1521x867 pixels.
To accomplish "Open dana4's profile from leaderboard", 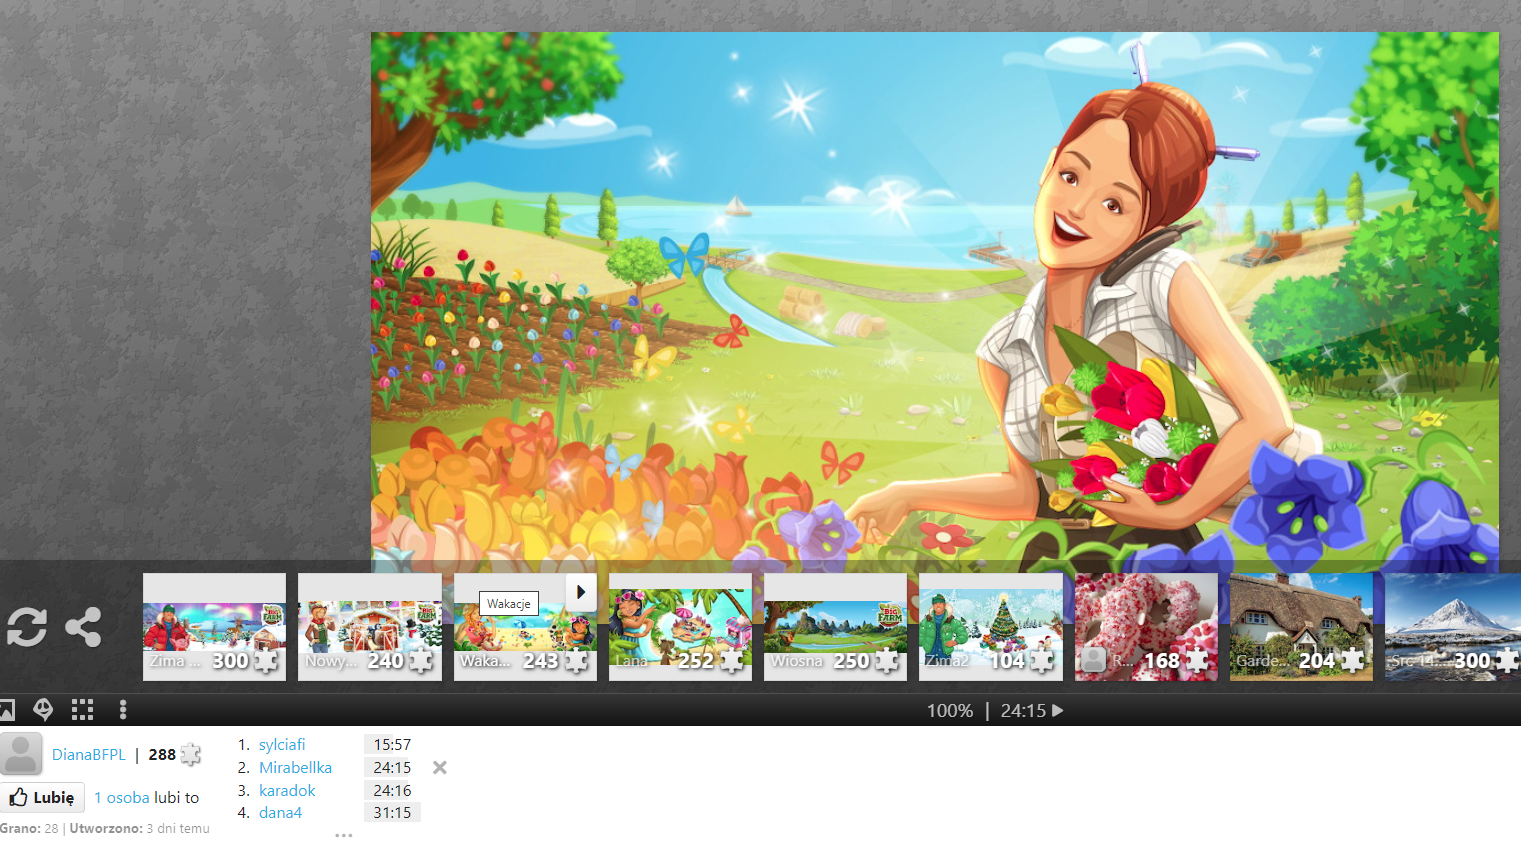I will click(280, 813).
